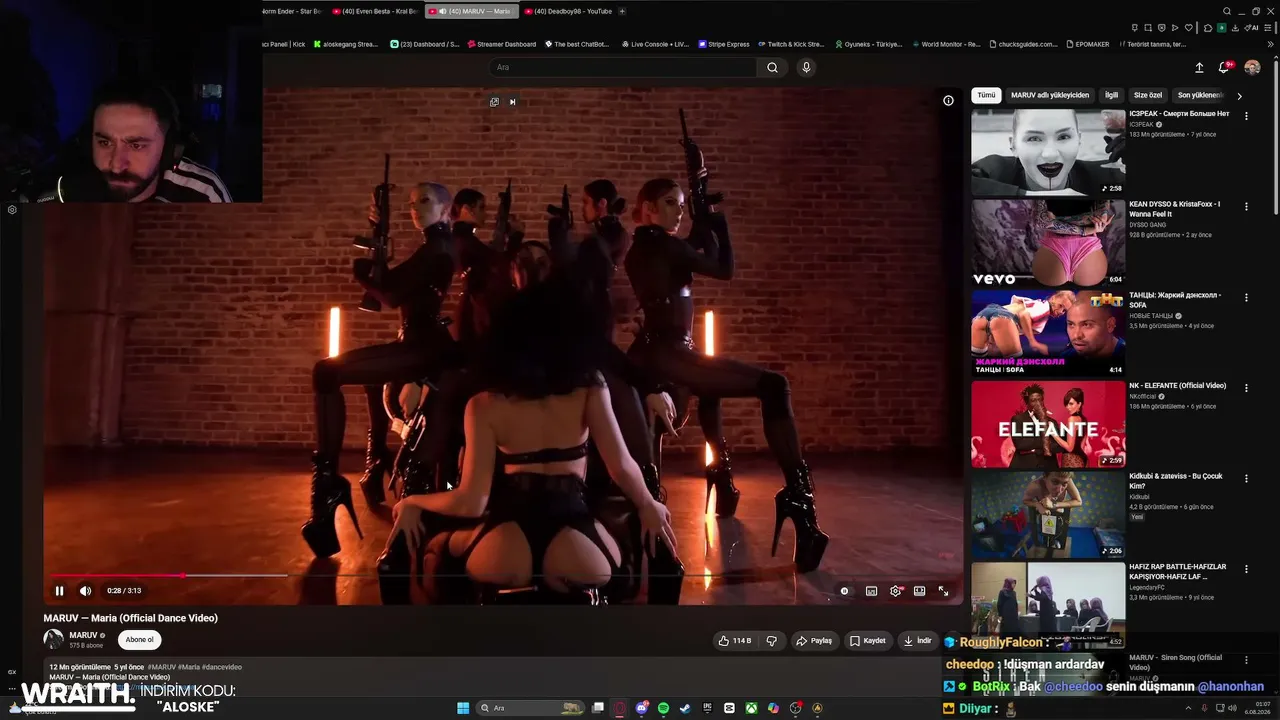Select the Son yüklenenler filter chip
1280x720 pixels.
1200,95
